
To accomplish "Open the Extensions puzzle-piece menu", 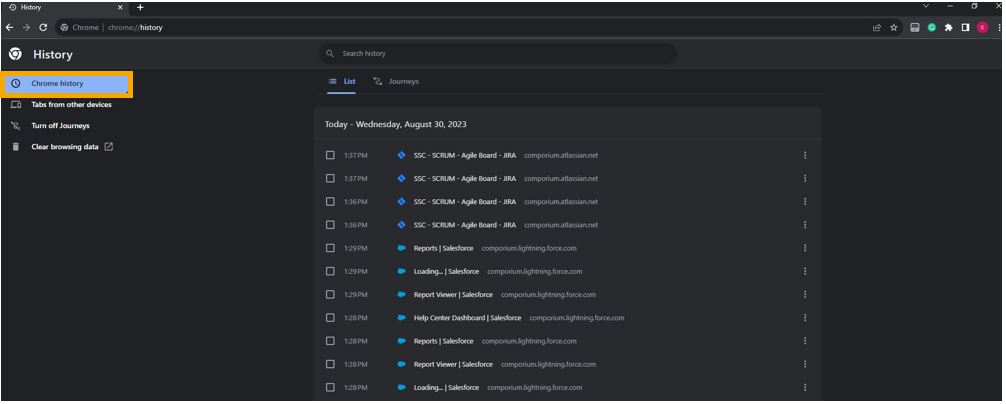I will [948, 28].
